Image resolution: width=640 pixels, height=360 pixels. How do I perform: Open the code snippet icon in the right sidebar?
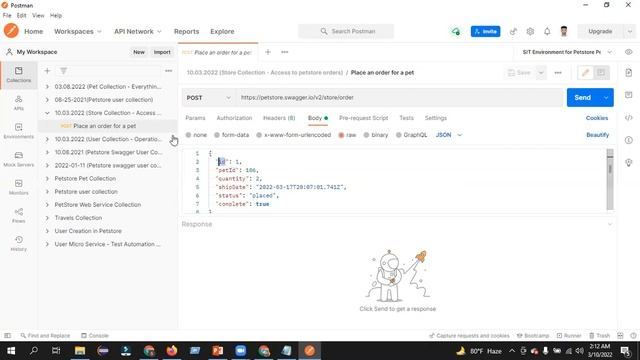tap(629, 118)
